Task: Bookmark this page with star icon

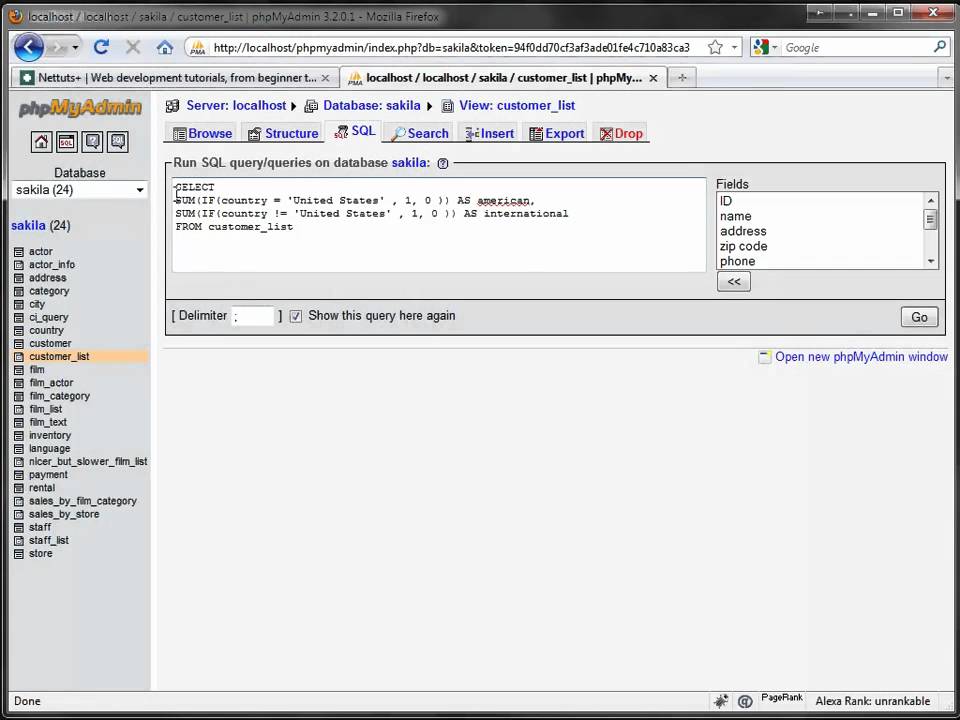Action: pyautogui.click(x=715, y=47)
